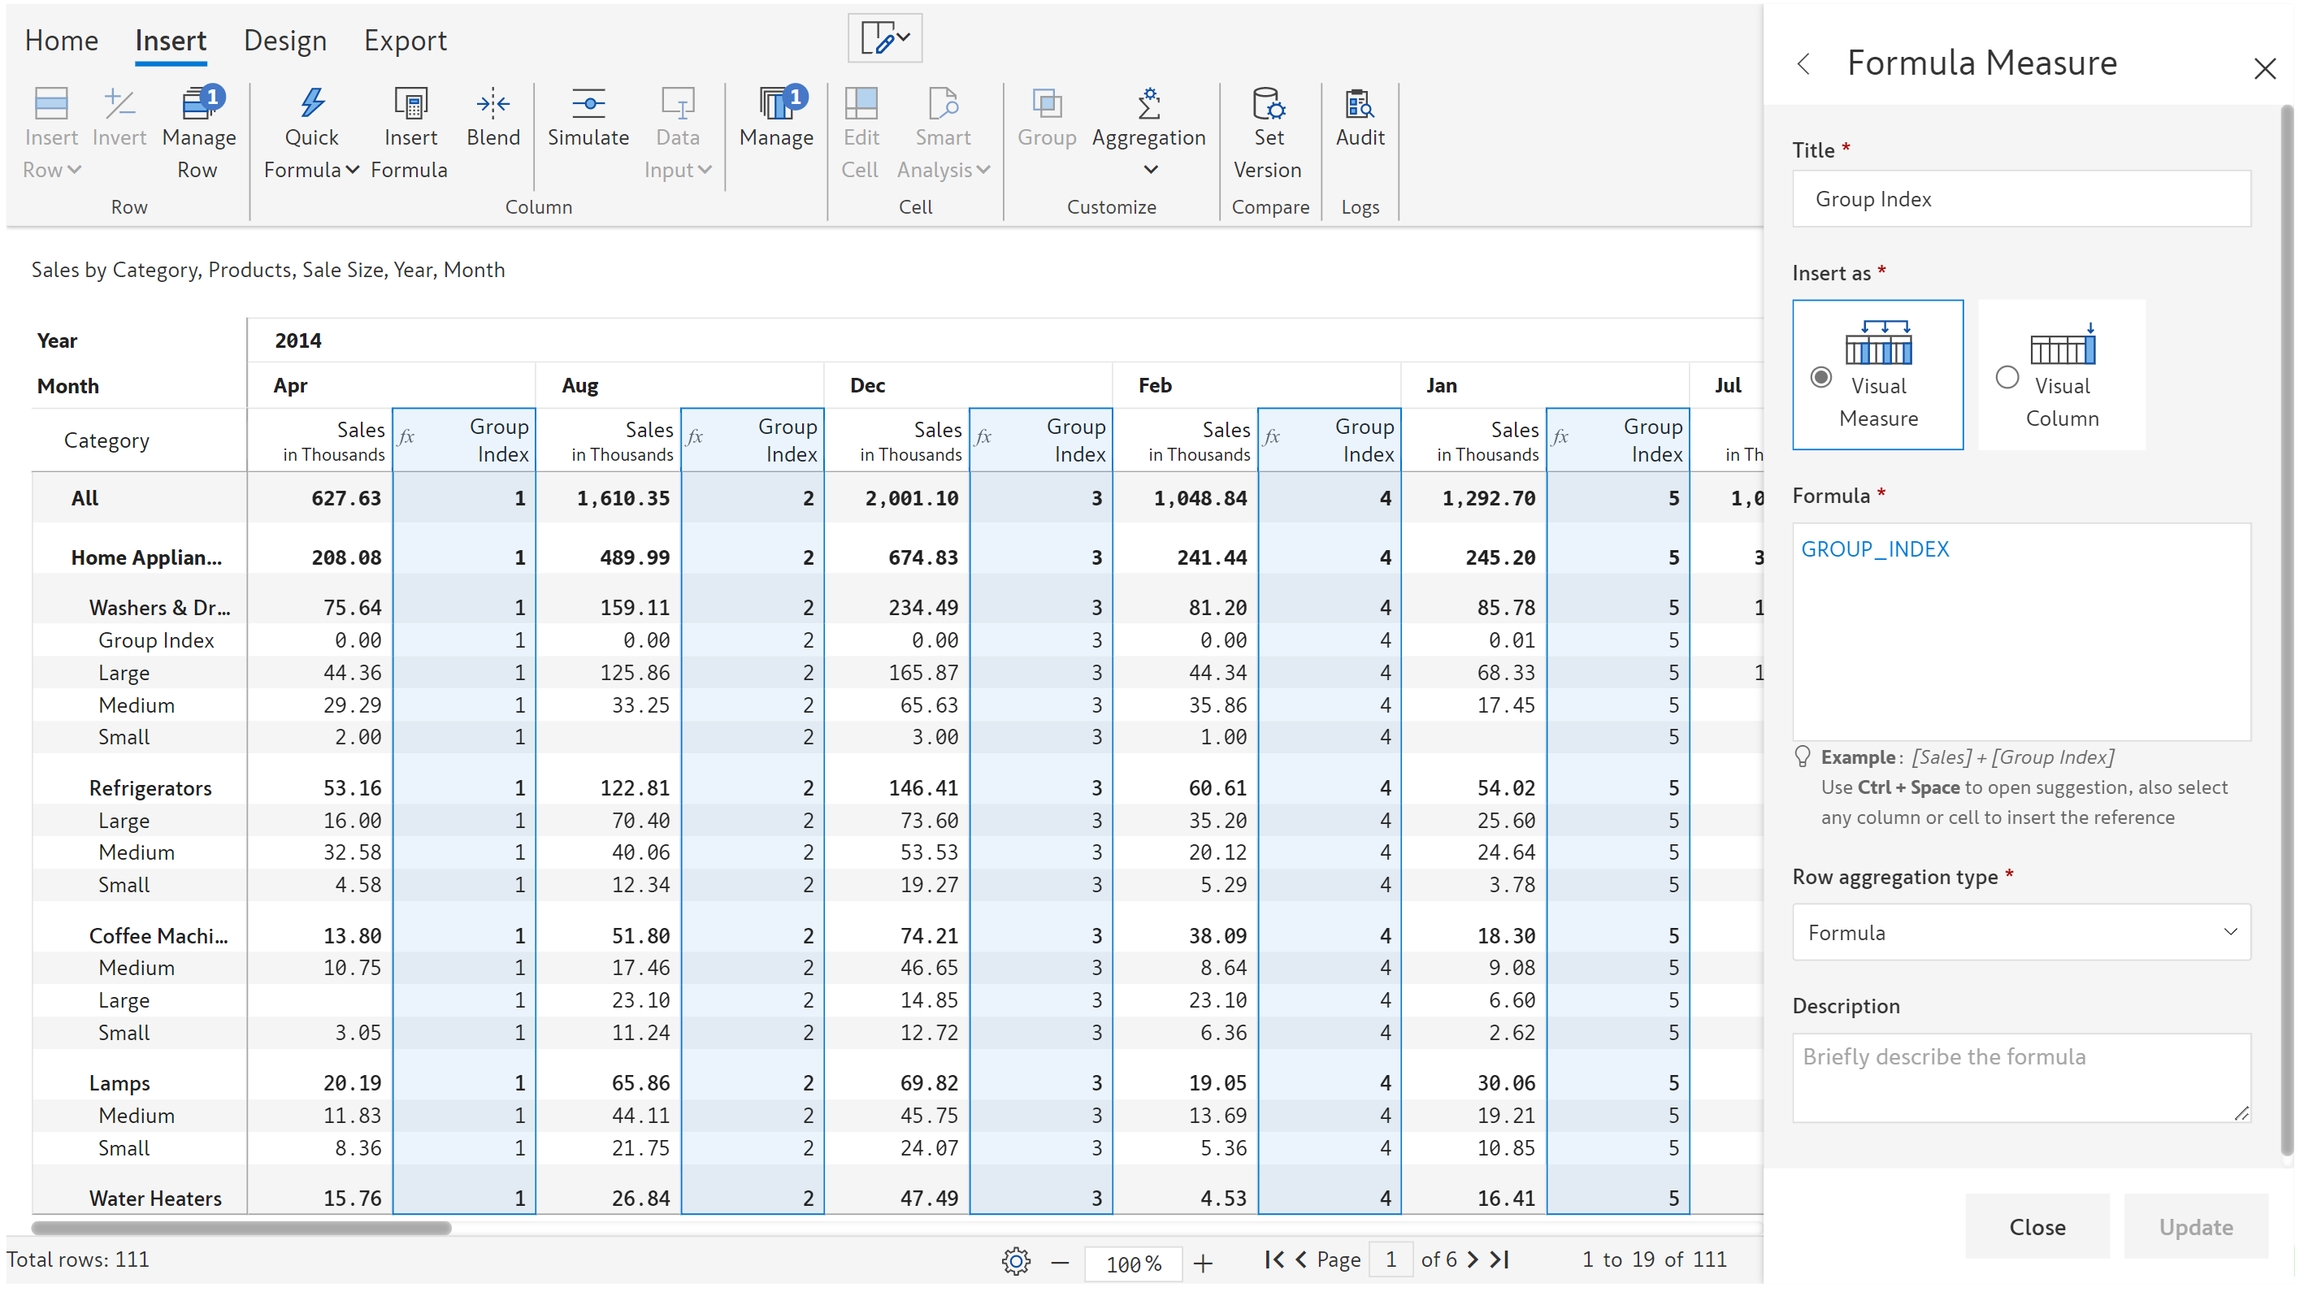The width and height of the screenshot is (2304, 1292).
Task: Select the Blend column tool
Action: (493, 104)
